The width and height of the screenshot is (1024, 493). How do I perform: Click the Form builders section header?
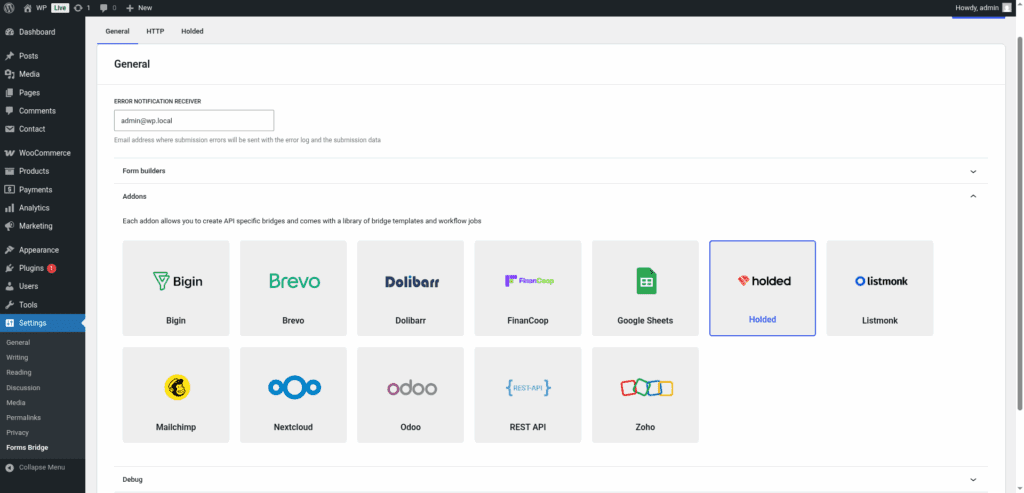pos(551,171)
